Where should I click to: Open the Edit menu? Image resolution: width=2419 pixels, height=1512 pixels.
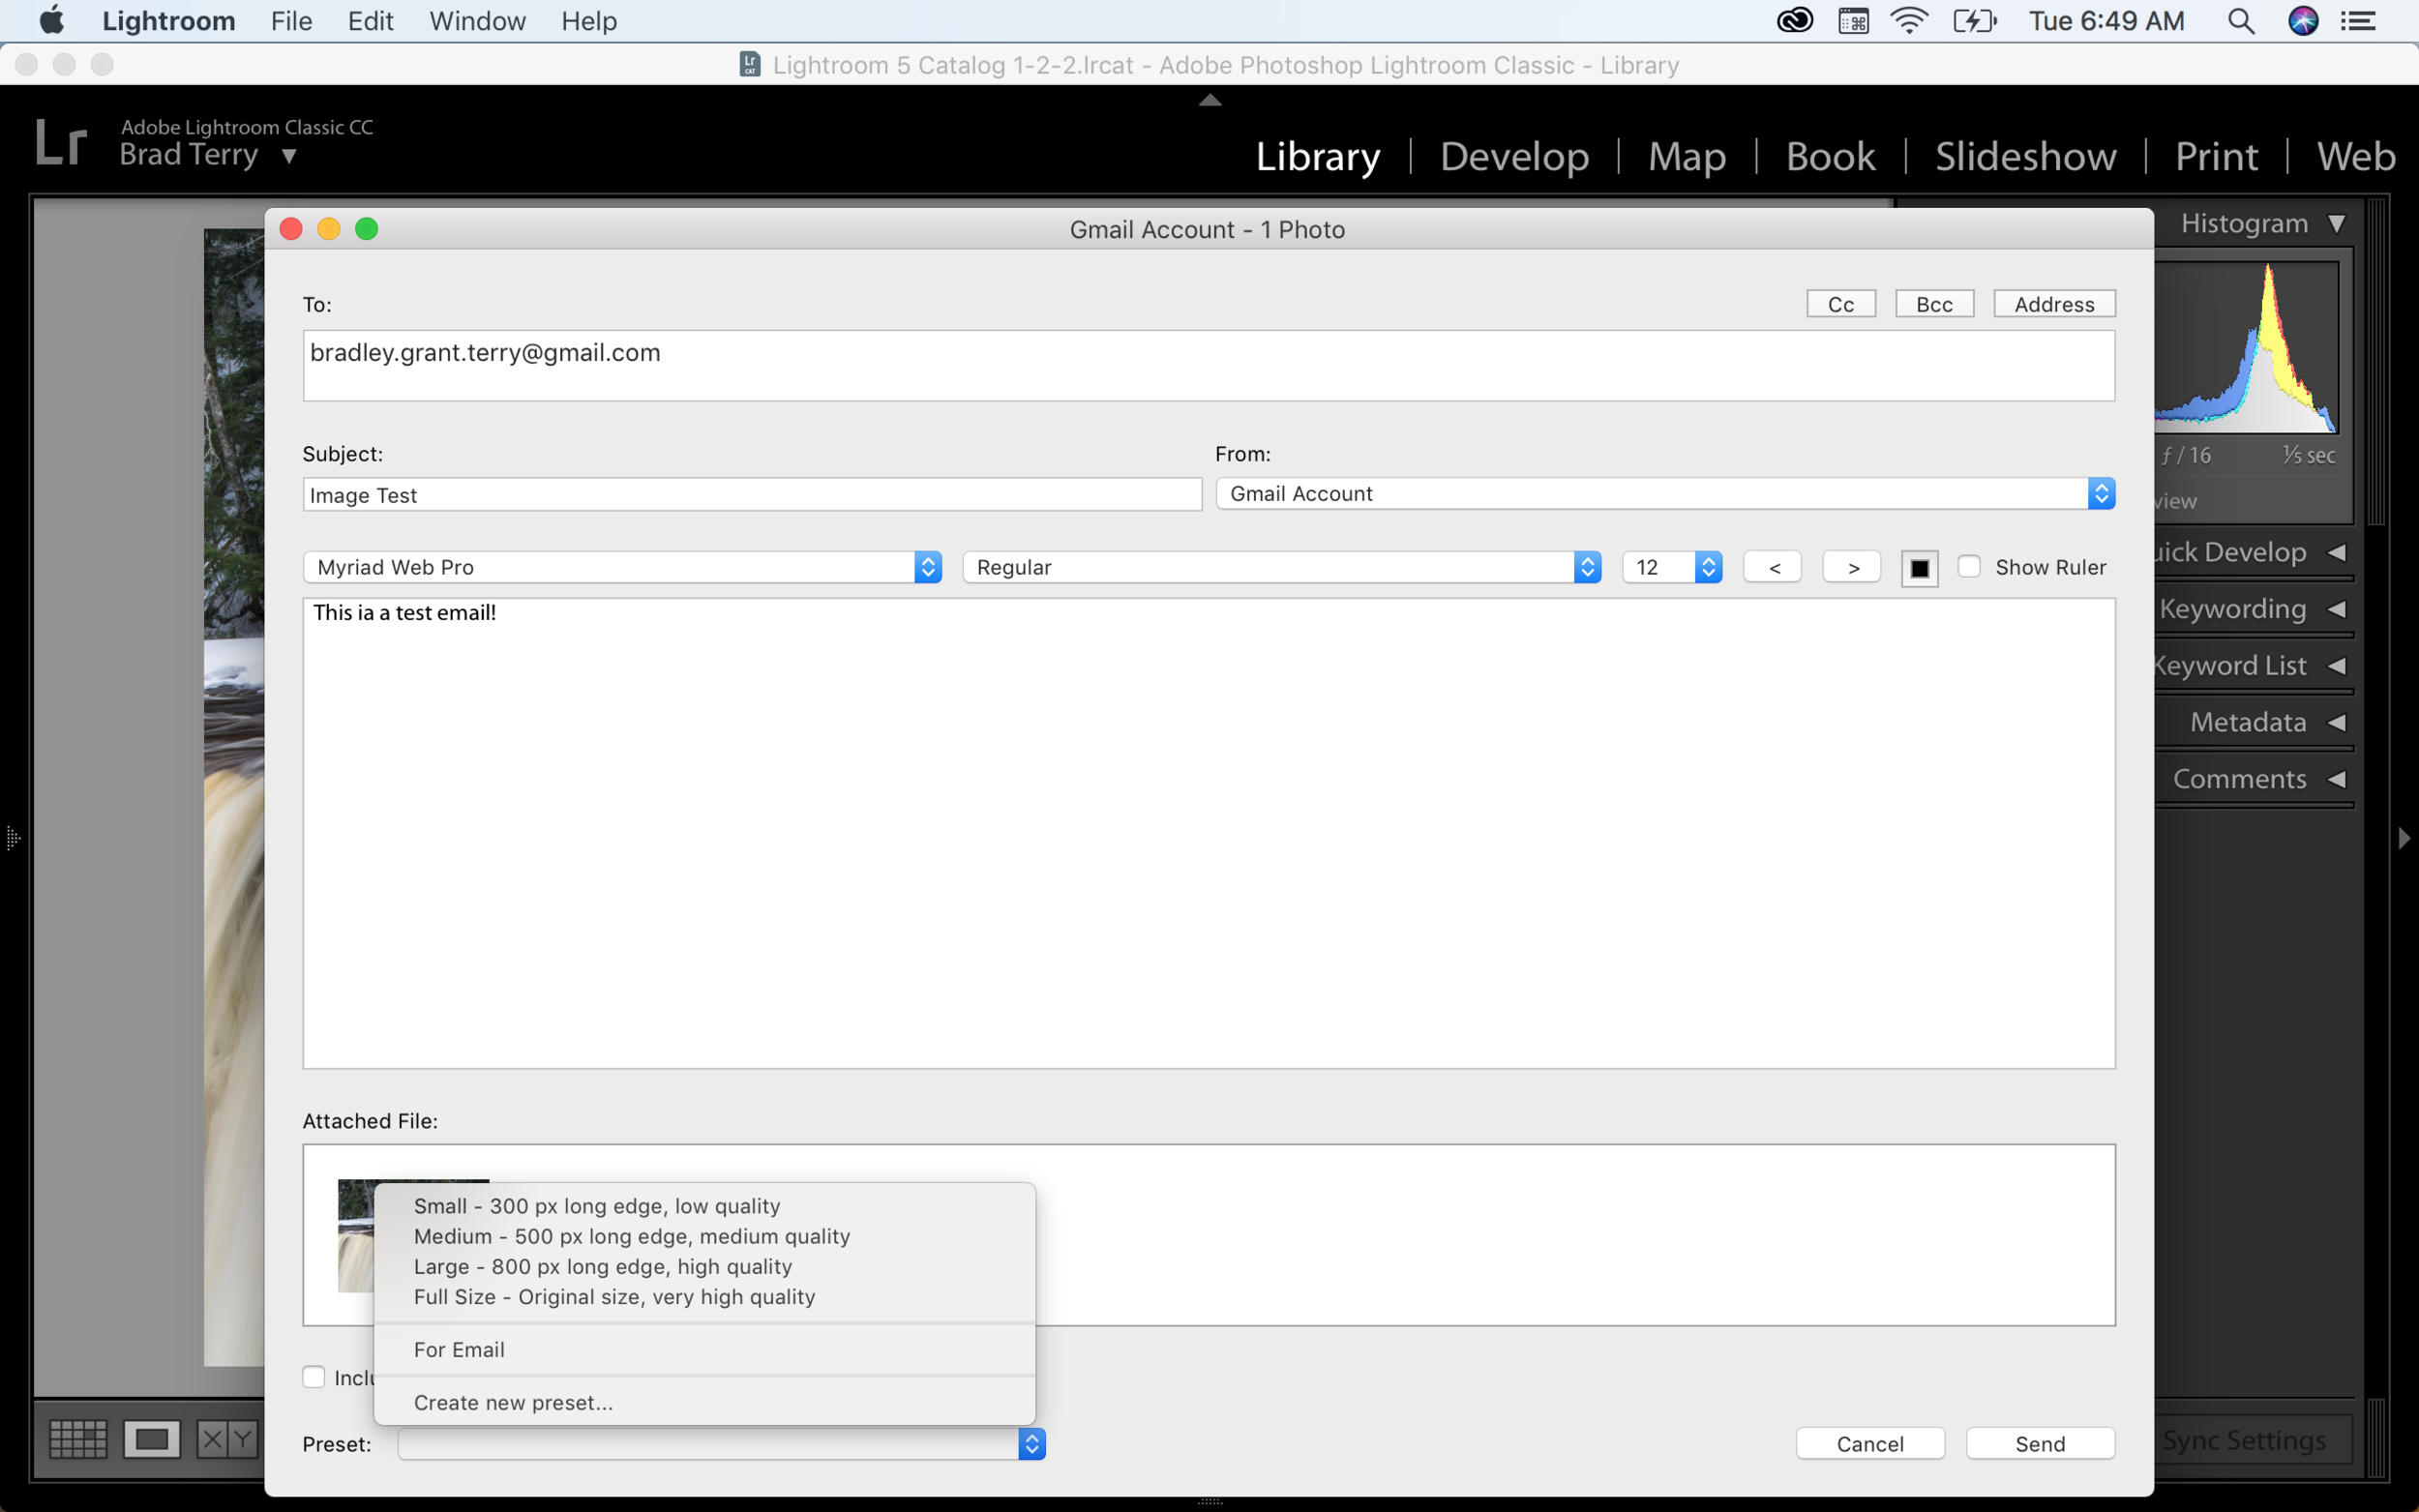coord(370,21)
